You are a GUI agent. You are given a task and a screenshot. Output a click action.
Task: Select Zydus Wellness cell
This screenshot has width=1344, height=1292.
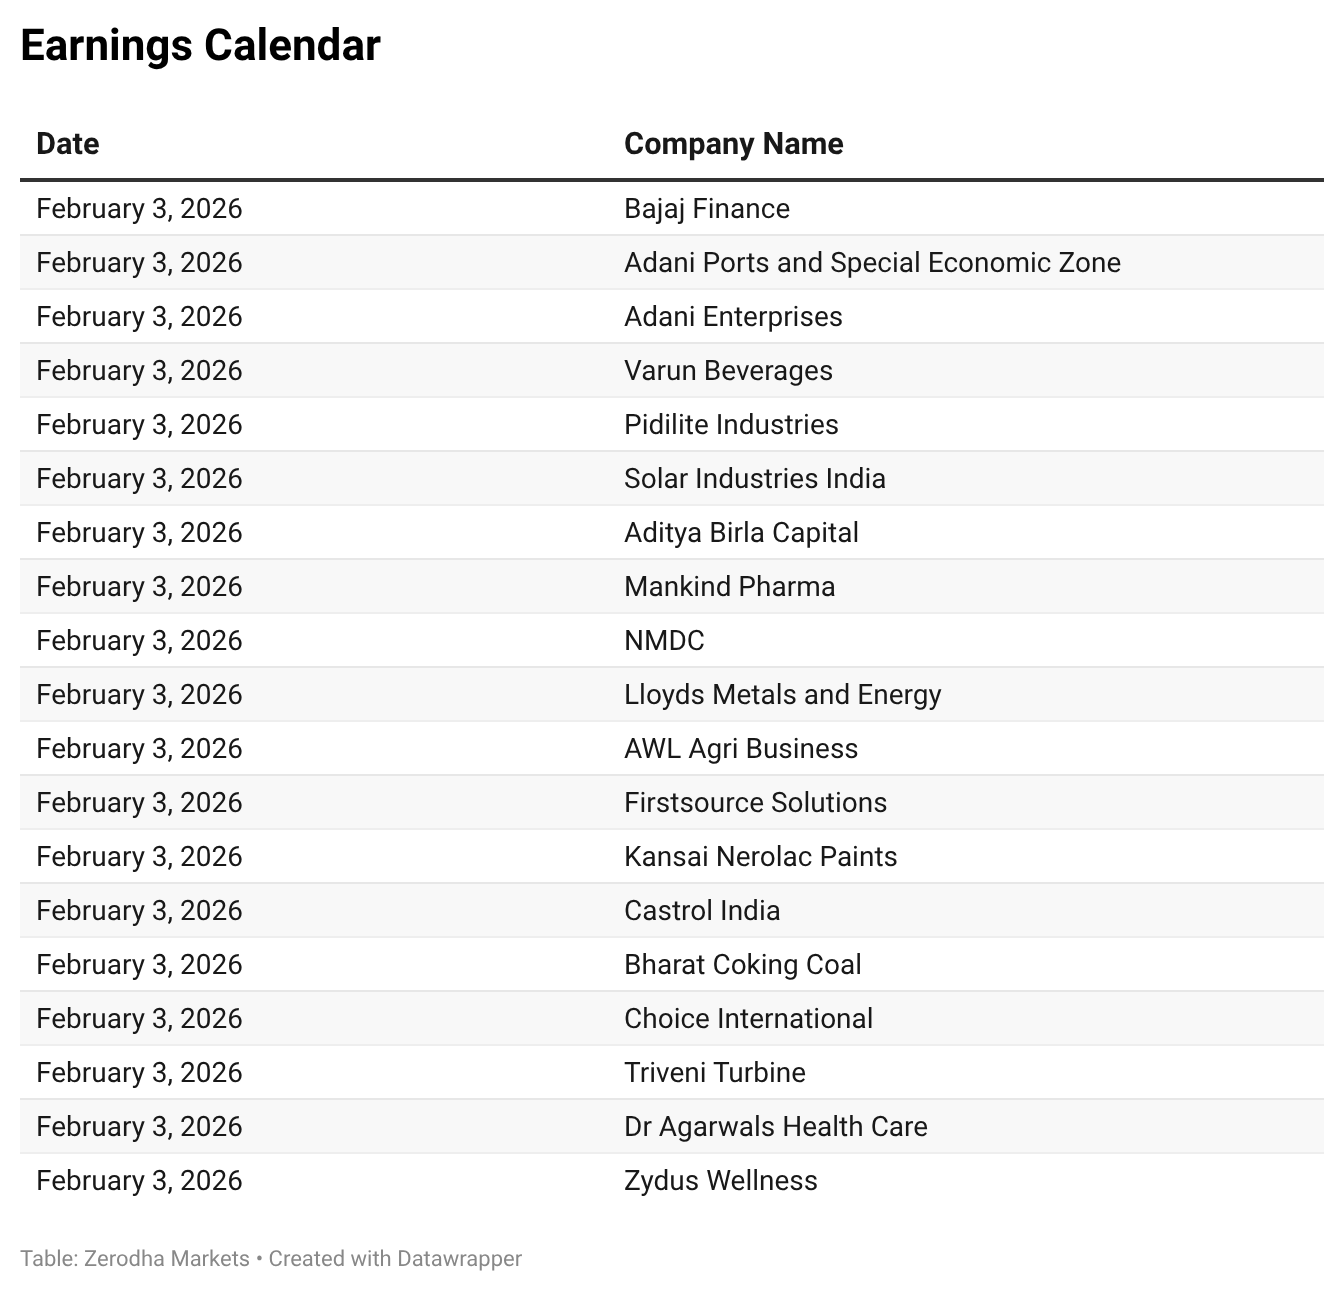click(x=720, y=1180)
